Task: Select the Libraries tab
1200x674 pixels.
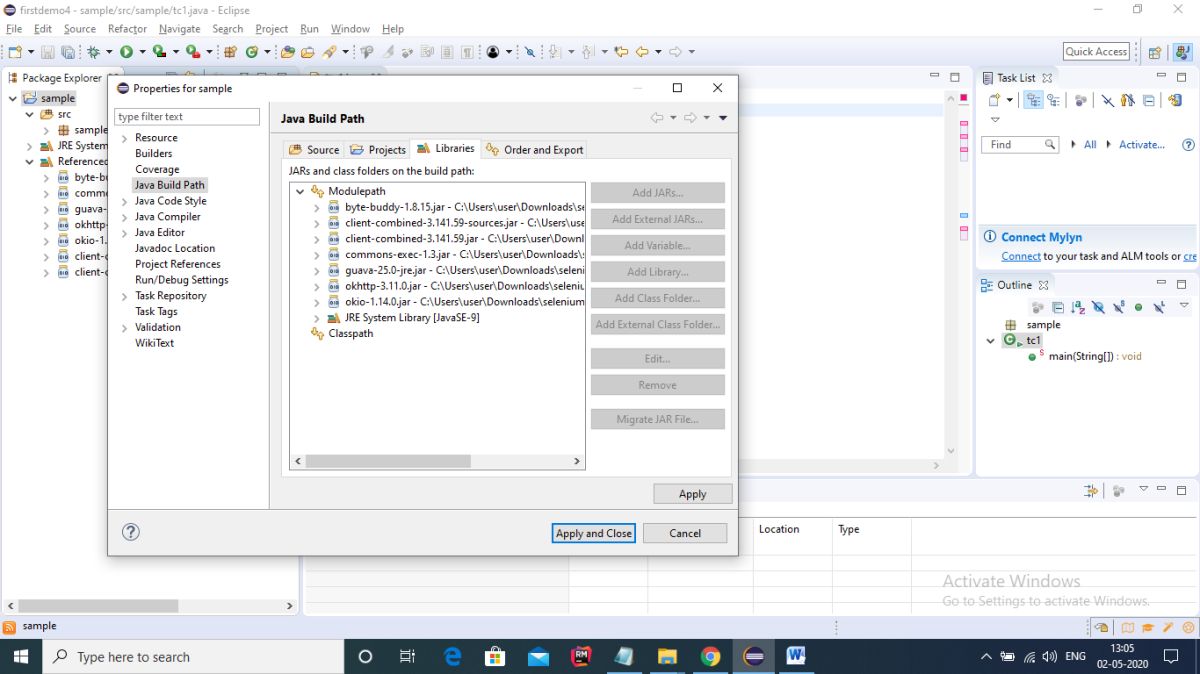Action: point(446,148)
